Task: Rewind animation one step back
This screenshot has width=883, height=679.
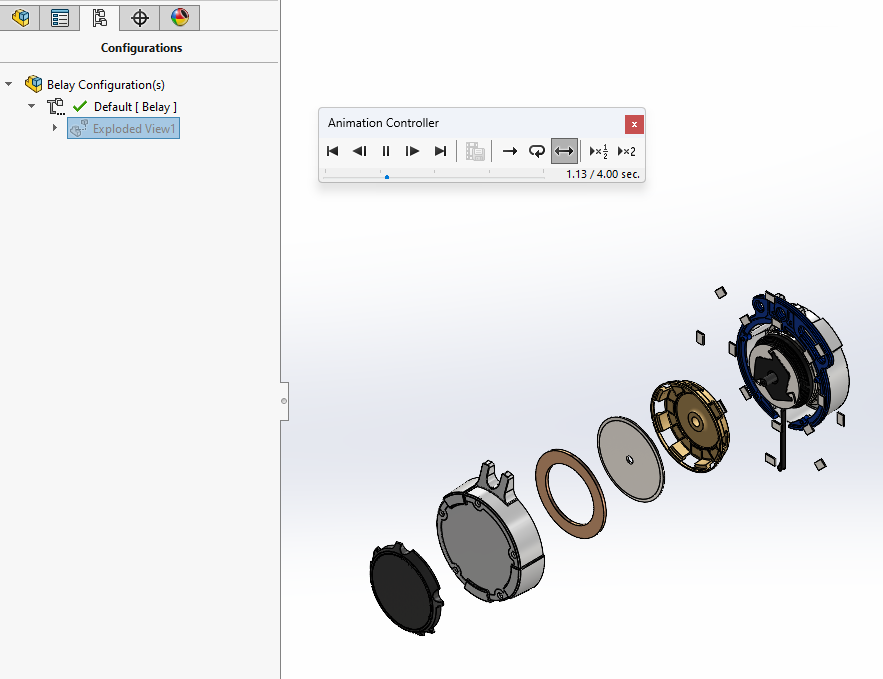Action: pos(359,151)
